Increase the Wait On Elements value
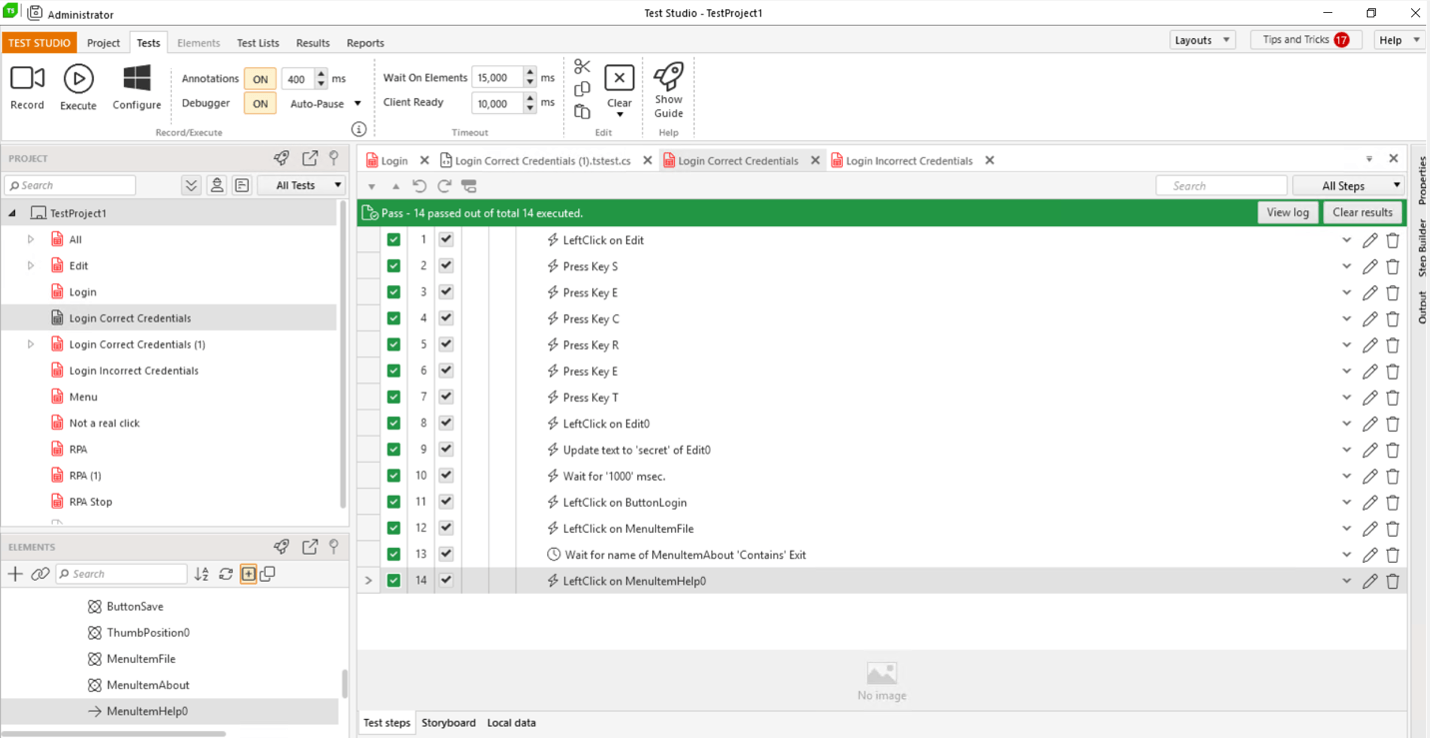 [530, 73]
